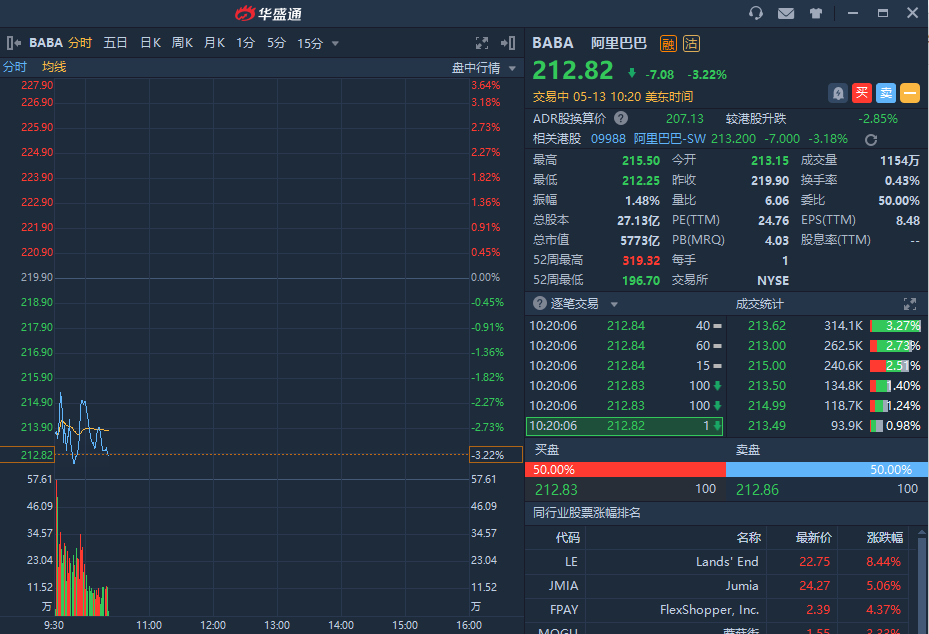Viewport: 929px width, 634px height.
Task: Click the yellow remove watchlist button
Action: click(910, 93)
